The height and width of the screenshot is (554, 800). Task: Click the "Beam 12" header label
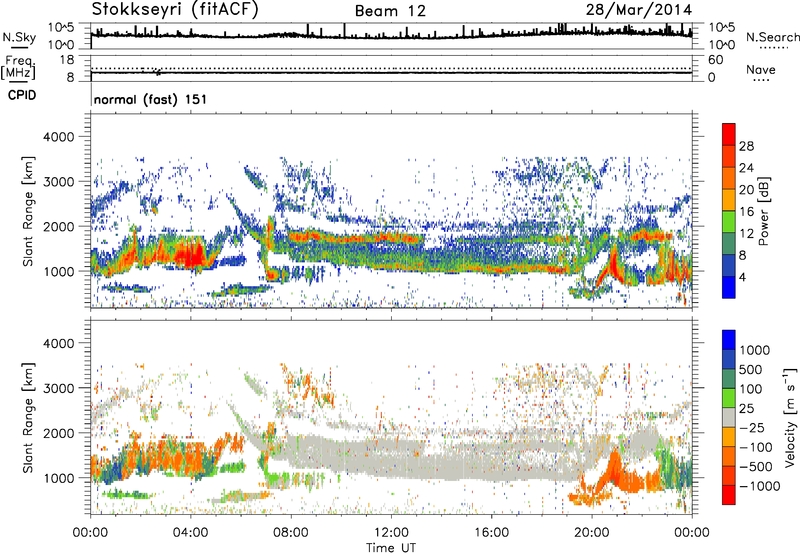(390, 11)
